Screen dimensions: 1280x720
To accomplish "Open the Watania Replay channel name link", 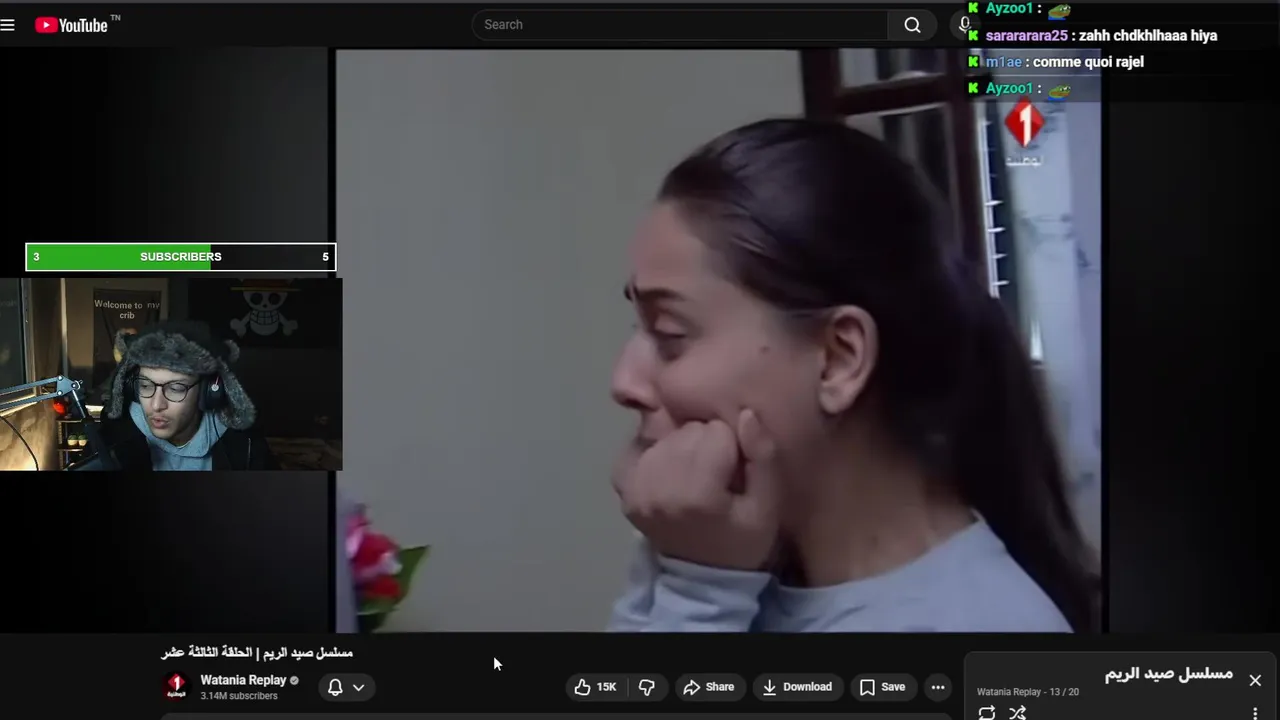I will coord(243,680).
